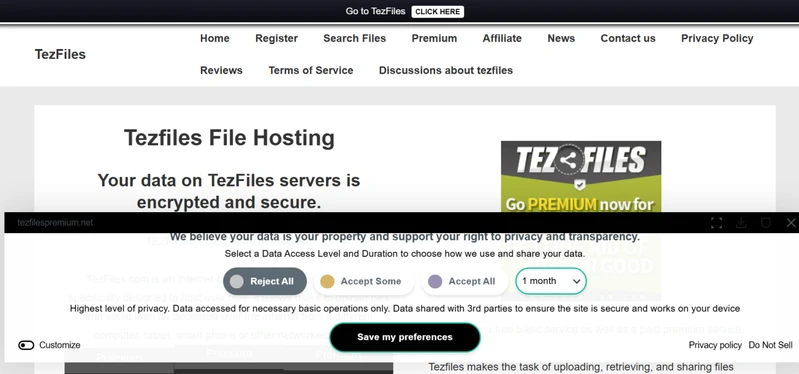Image resolution: width=799 pixels, height=374 pixels.
Task: Click the shield icon in the black bar
Action: pos(765,223)
